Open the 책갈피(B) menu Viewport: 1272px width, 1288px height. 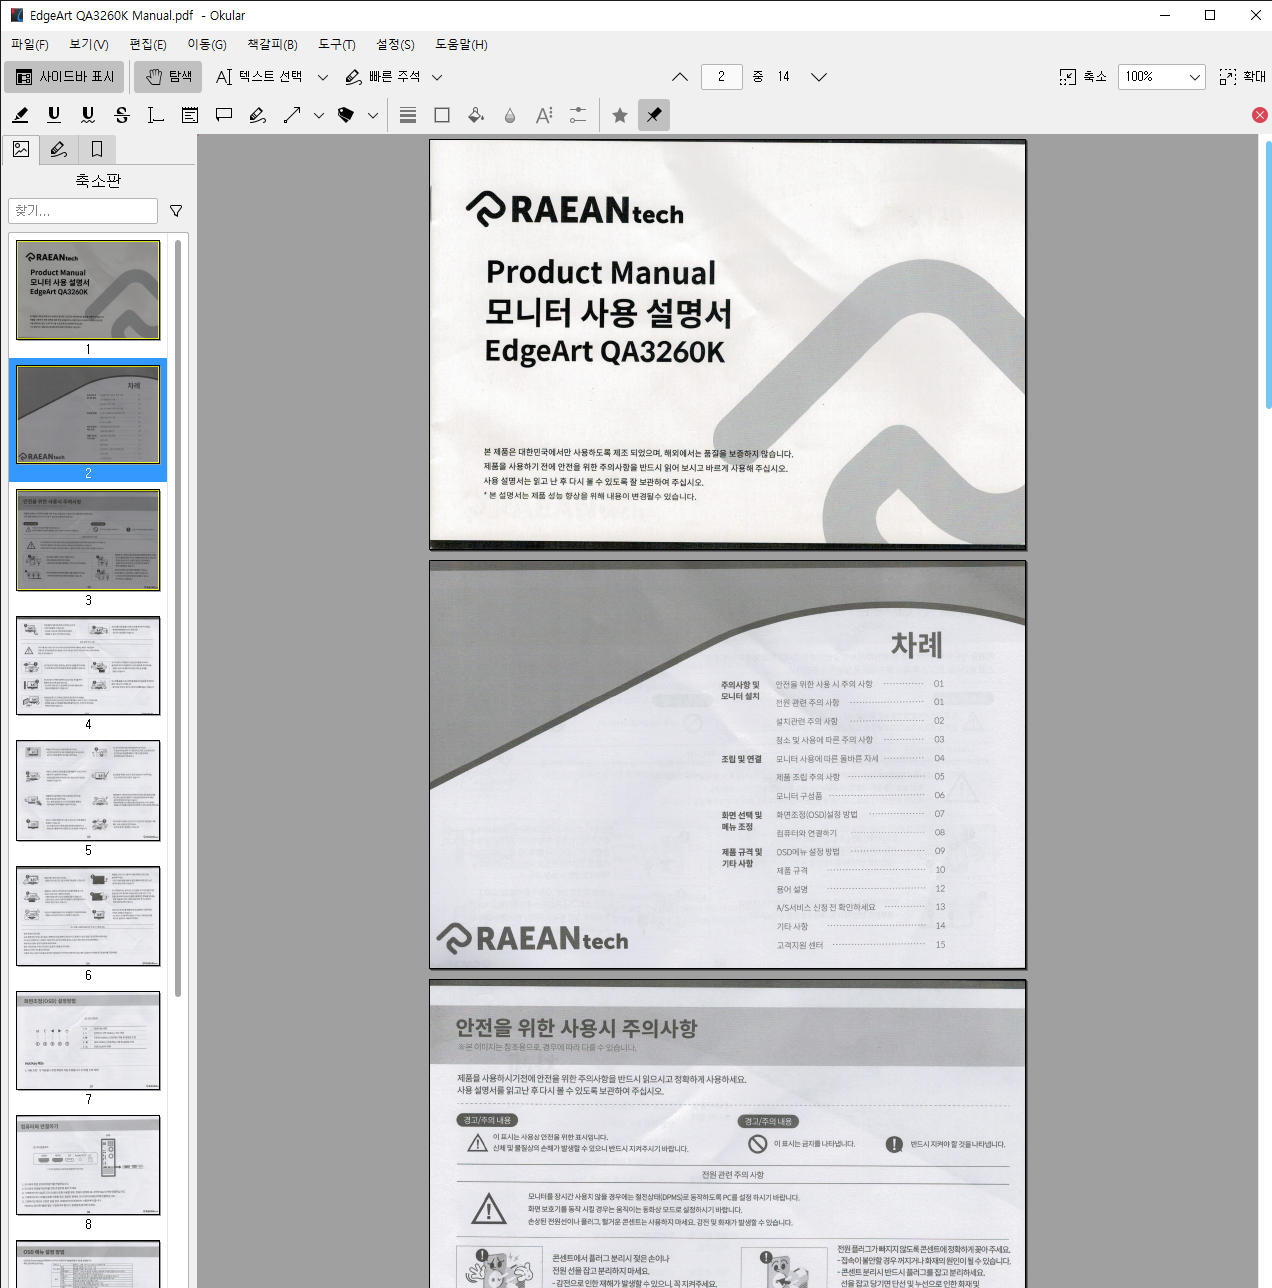(x=272, y=44)
